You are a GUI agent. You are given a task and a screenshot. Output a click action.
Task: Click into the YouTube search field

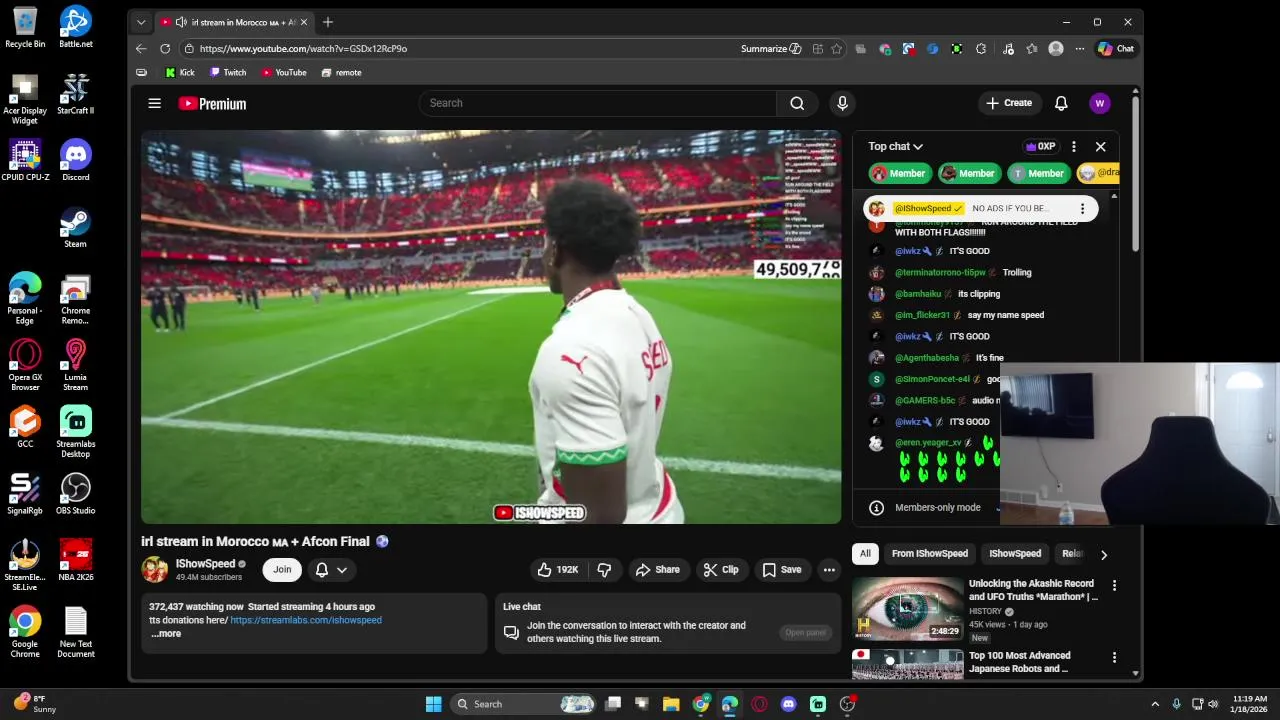tap(597, 103)
